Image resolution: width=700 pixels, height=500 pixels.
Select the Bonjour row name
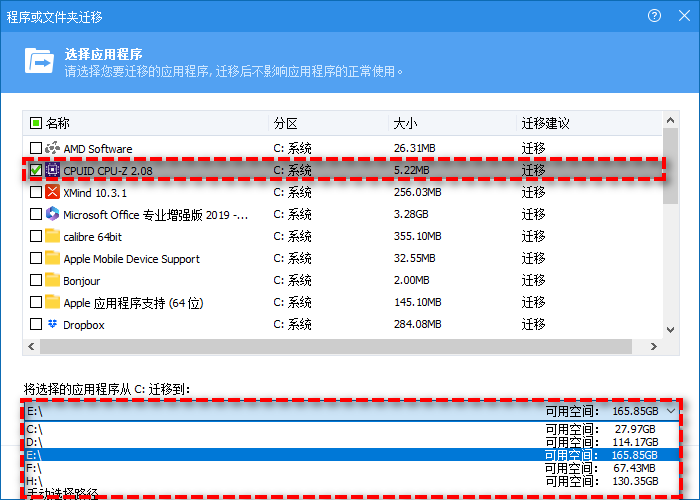pyautogui.click(x=82, y=281)
